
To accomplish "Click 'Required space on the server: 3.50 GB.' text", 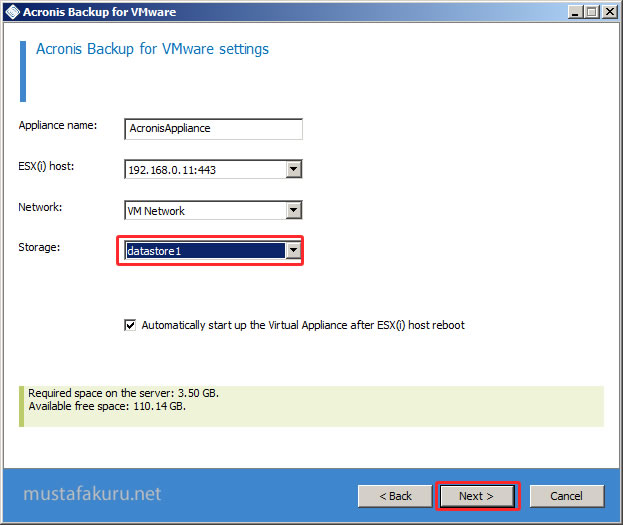I will [x=123, y=393].
